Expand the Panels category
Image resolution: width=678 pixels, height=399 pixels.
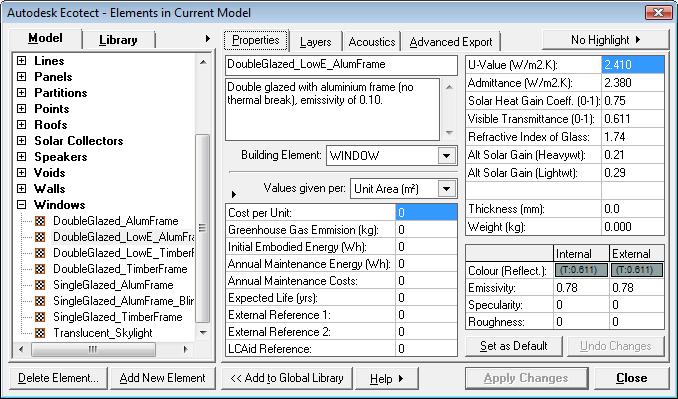coord(22,77)
